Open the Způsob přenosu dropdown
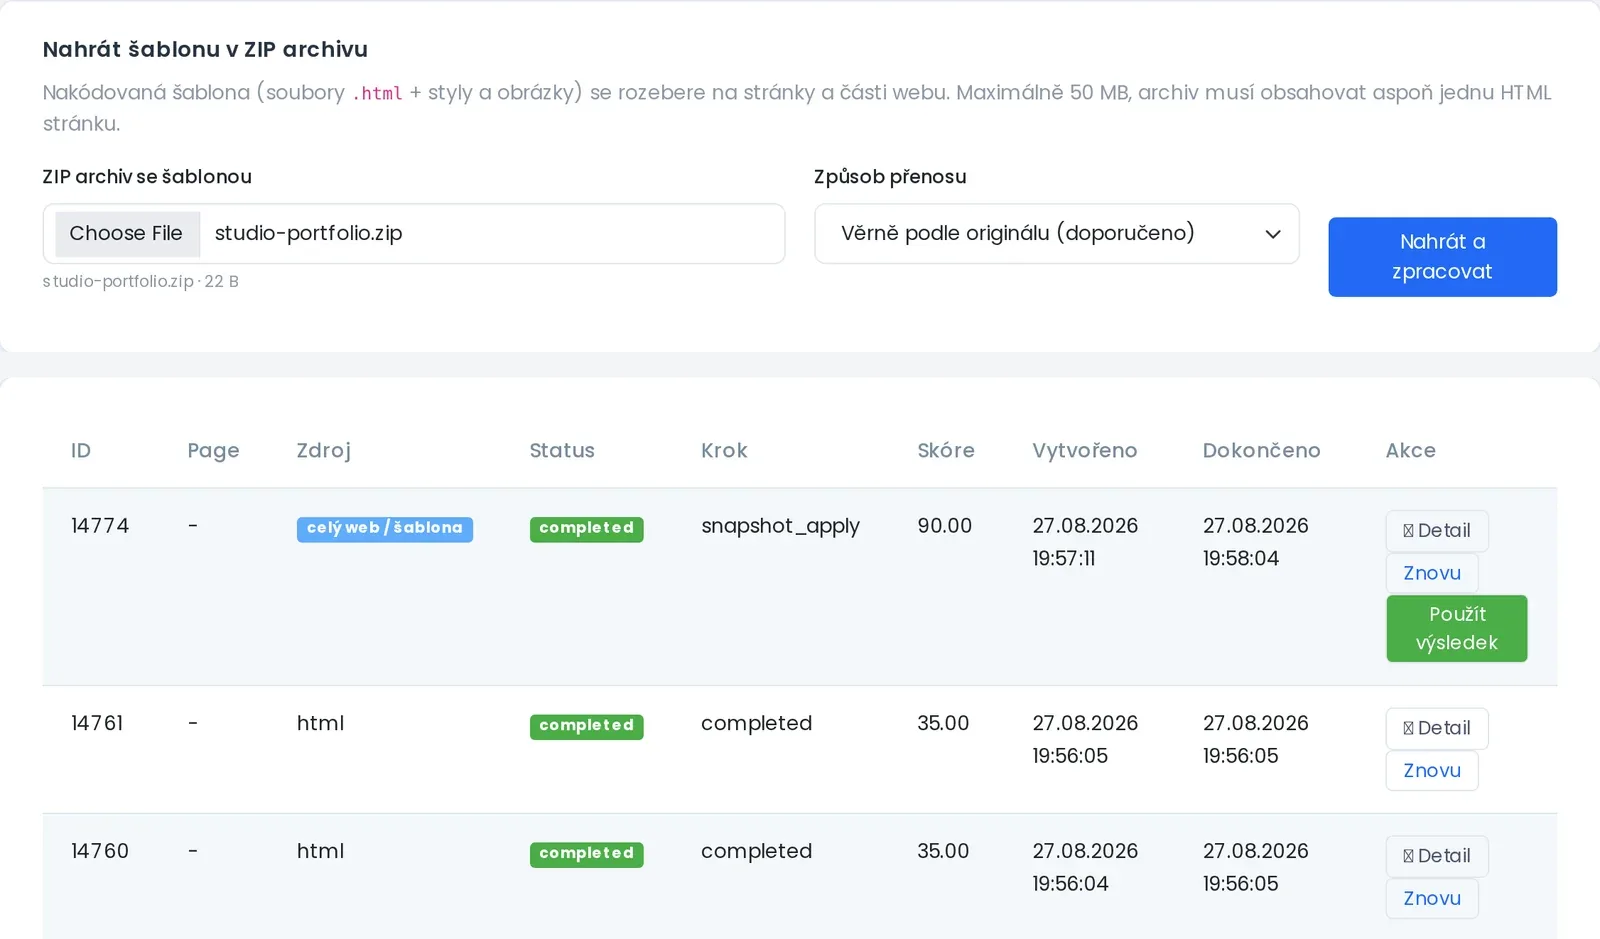Image resolution: width=1600 pixels, height=939 pixels. click(x=1057, y=234)
